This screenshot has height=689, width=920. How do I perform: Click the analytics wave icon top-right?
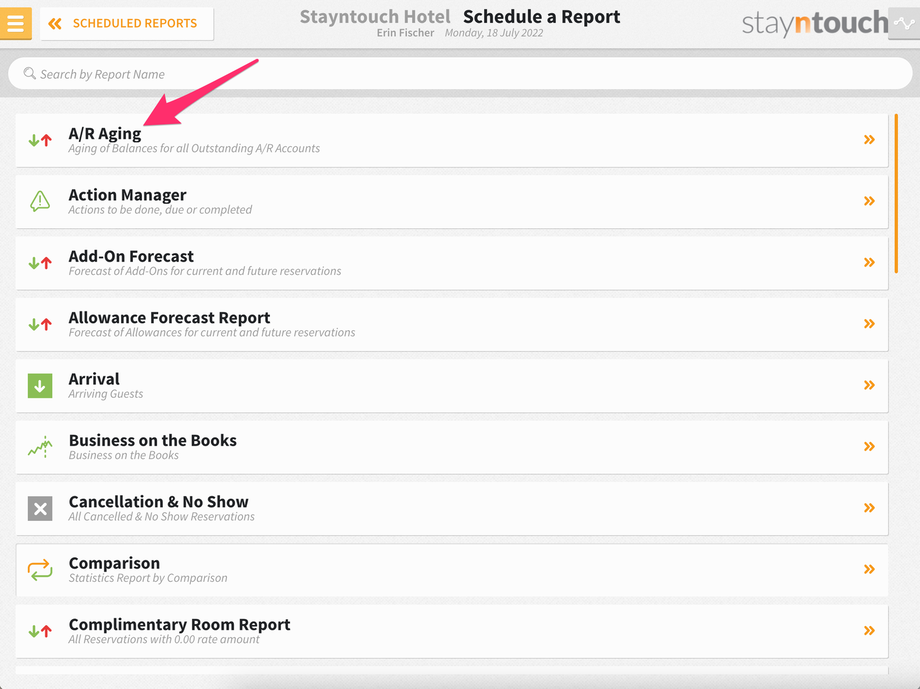coord(904,23)
